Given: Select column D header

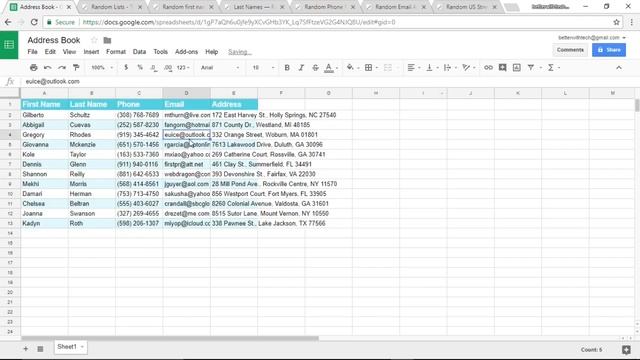Looking at the screenshot, I should click(187, 93).
